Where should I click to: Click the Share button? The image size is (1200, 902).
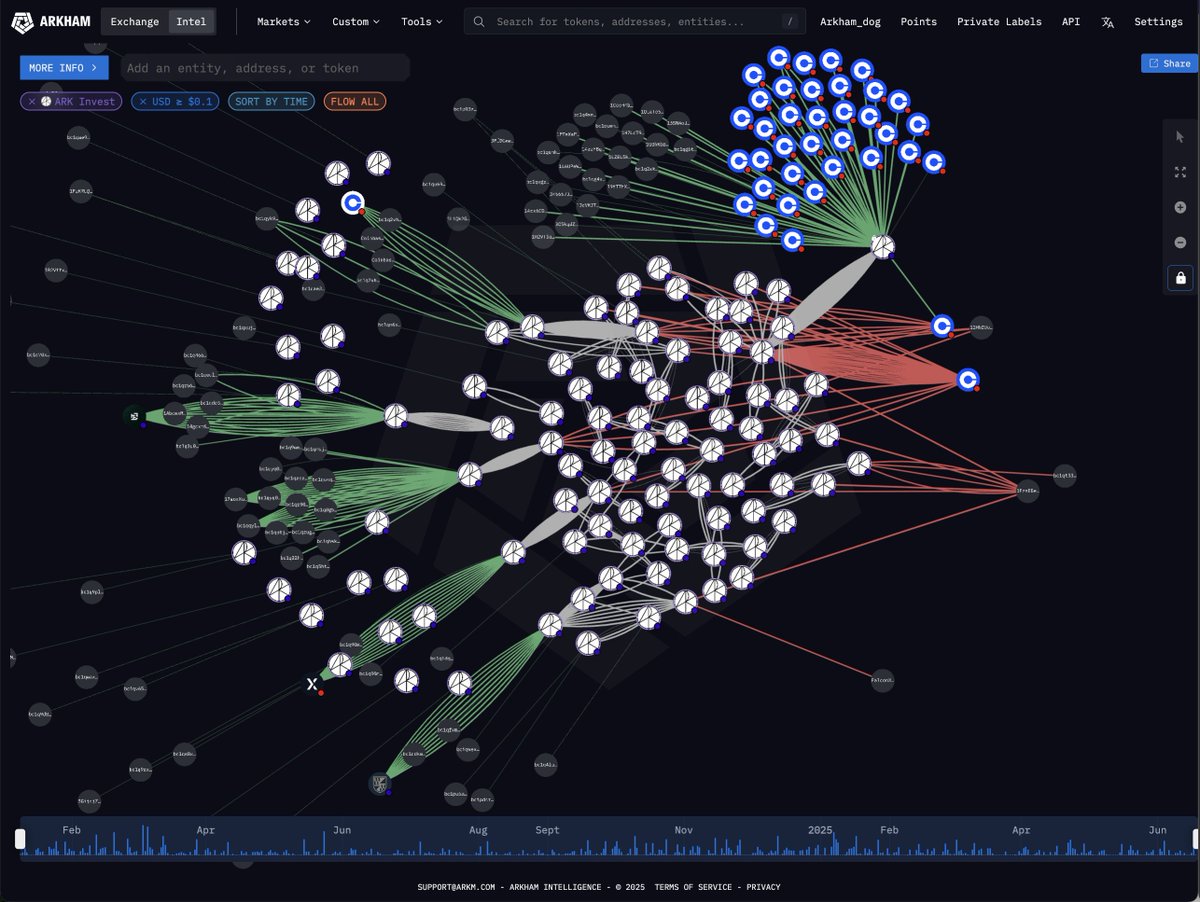(1169, 63)
